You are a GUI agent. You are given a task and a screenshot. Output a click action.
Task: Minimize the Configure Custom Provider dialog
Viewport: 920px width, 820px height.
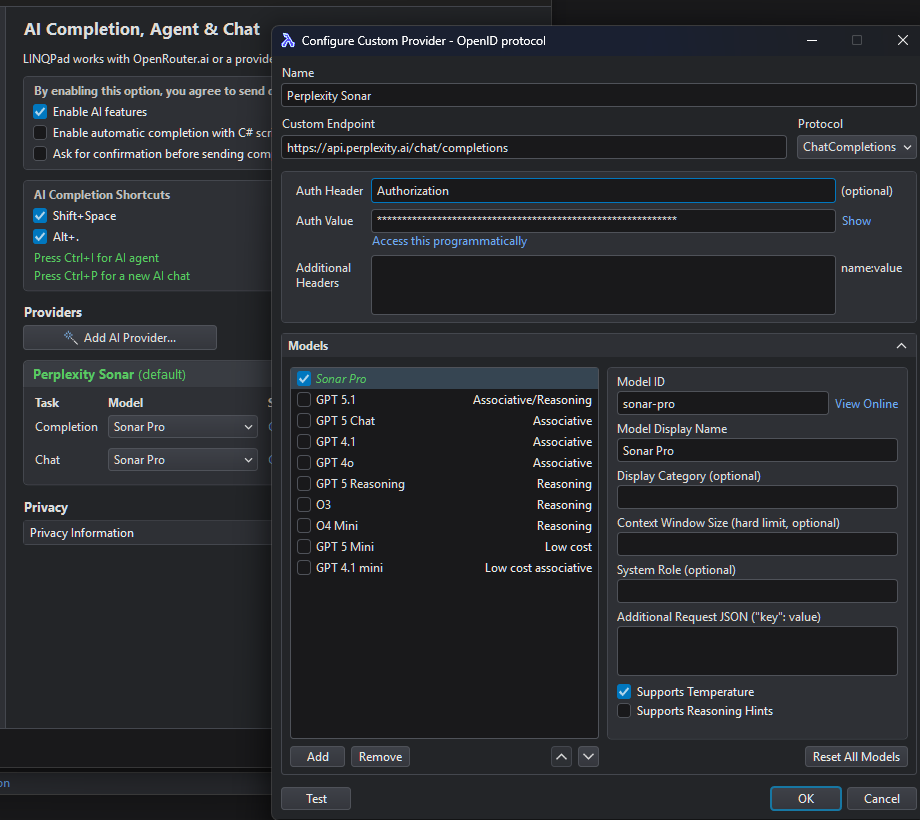point(812,40)
